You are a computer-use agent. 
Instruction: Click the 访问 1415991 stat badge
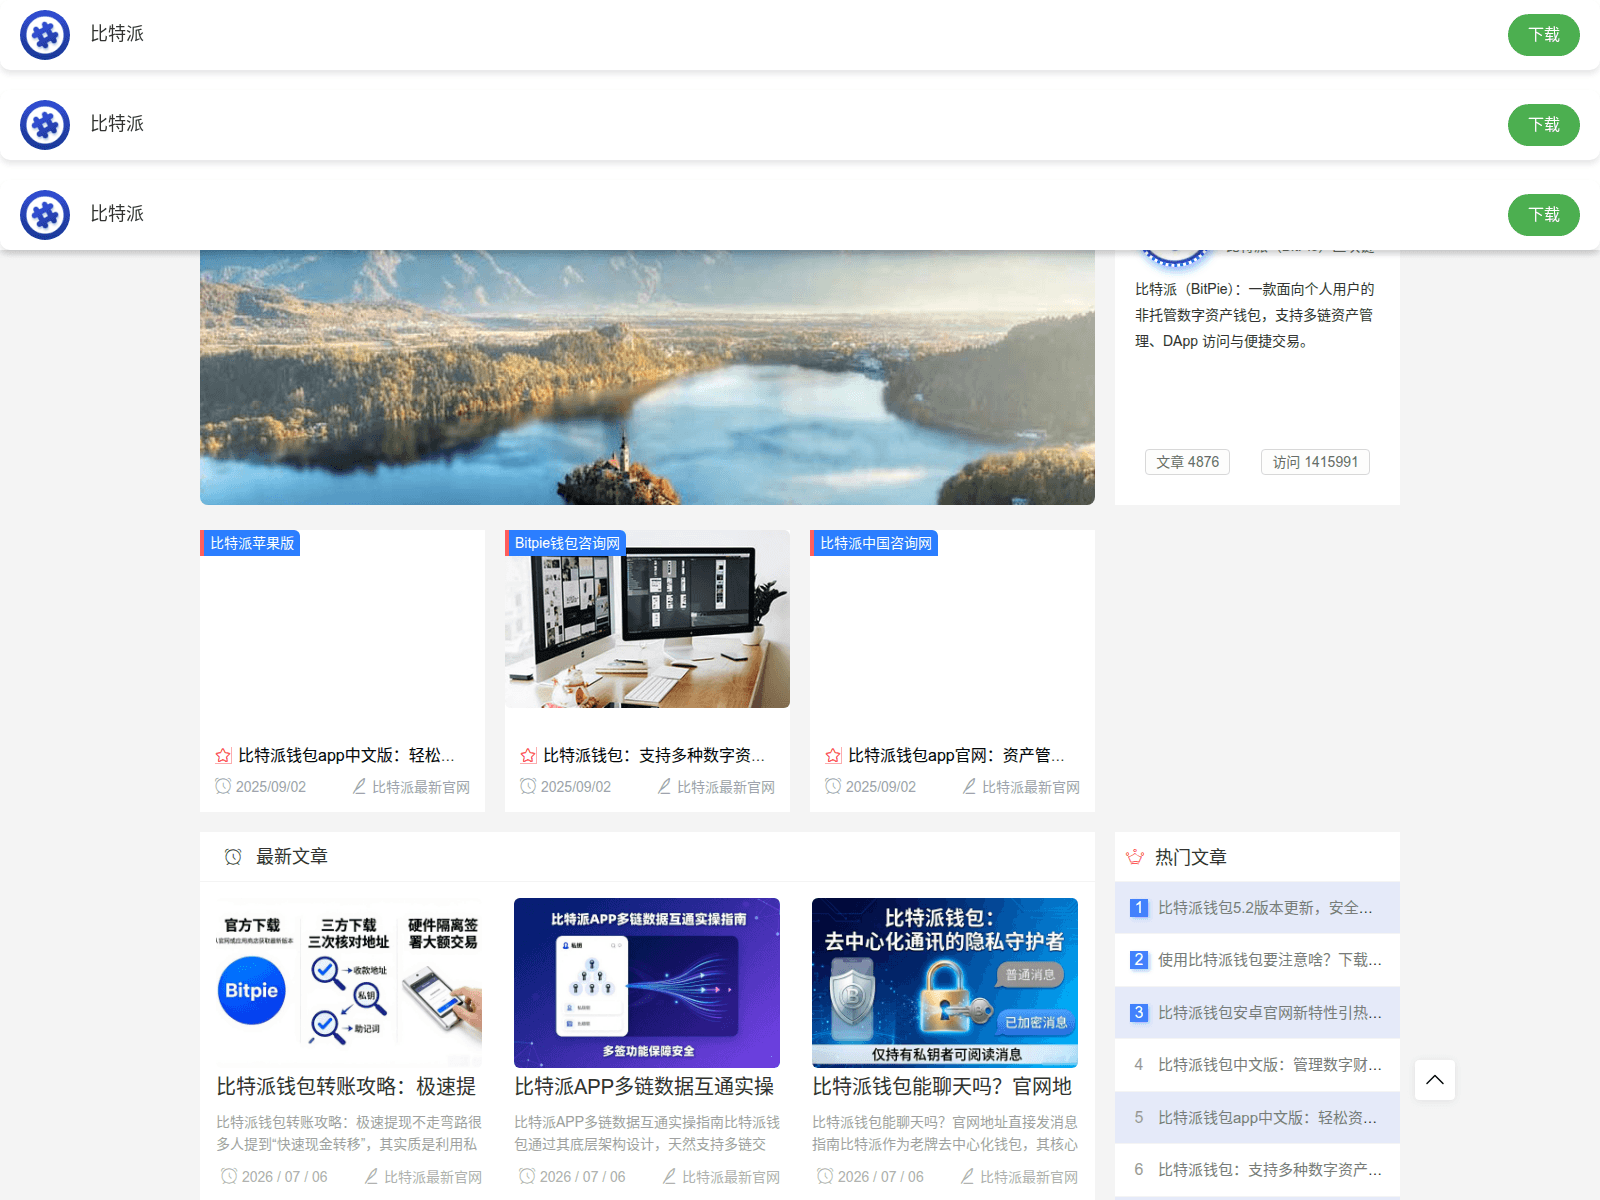click(1315, 462)
